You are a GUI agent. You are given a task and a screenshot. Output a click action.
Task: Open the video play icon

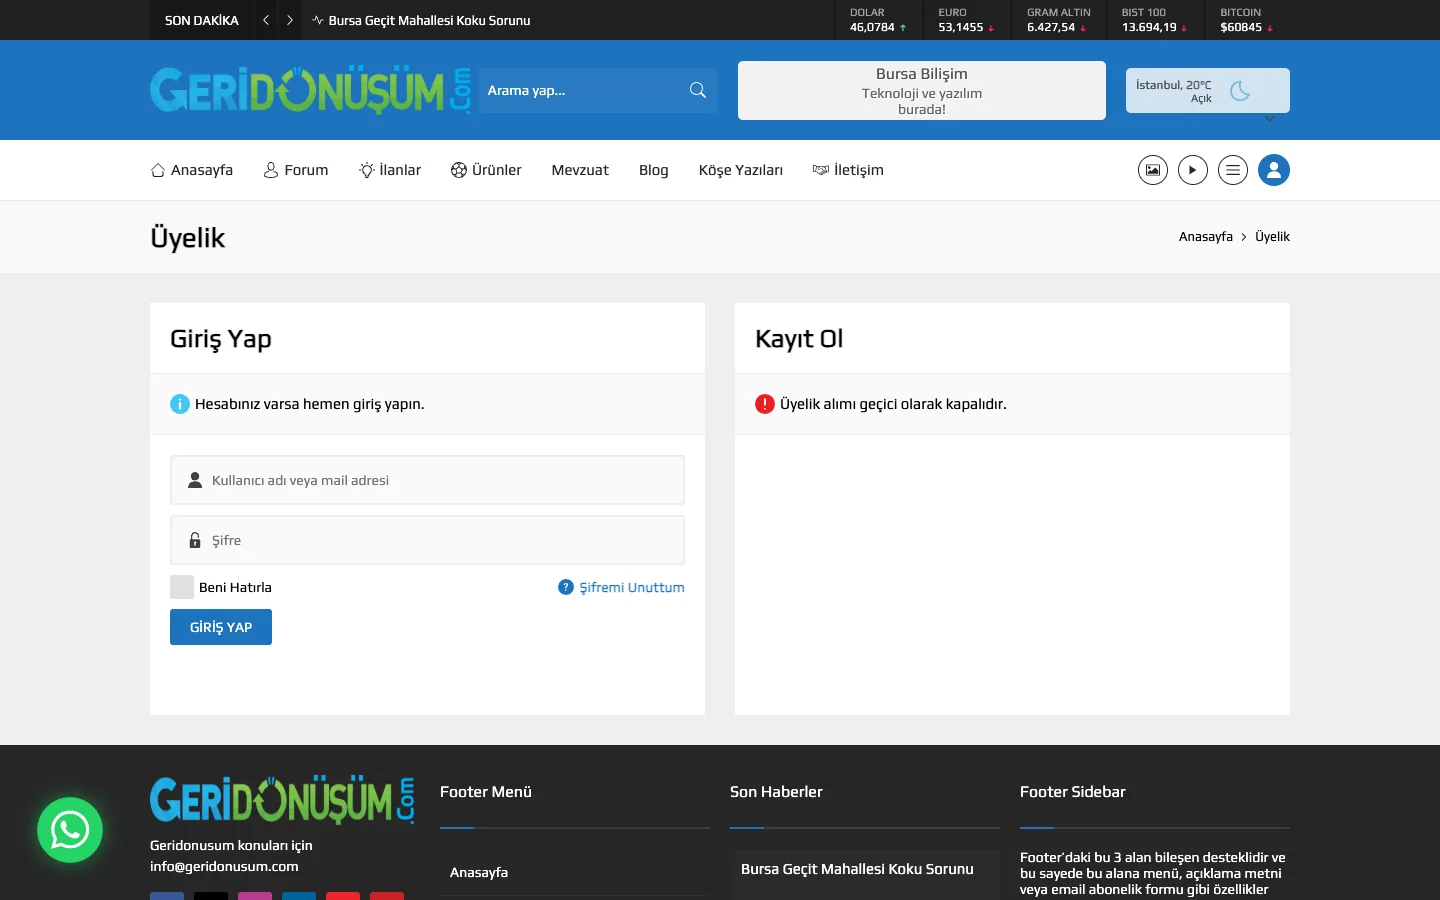[x=1193, y=170]
